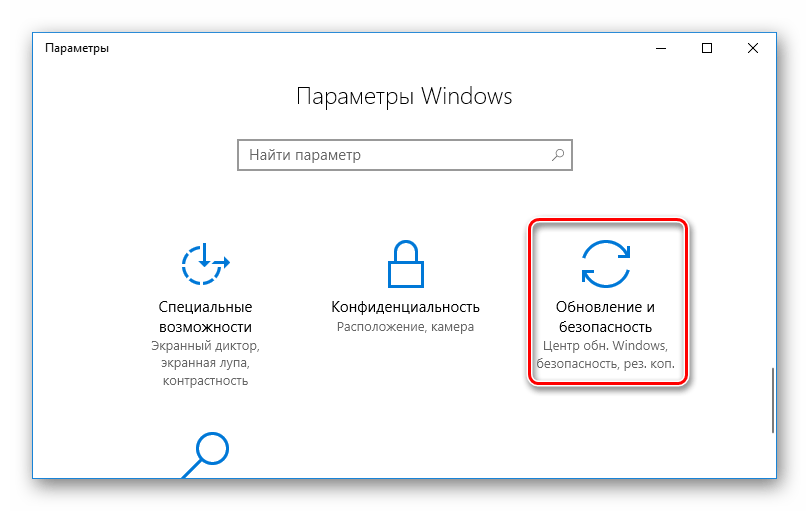Minimize the Параметры window
The height and width of the screenshot is (511, 809).
click(x=661, y=49)
